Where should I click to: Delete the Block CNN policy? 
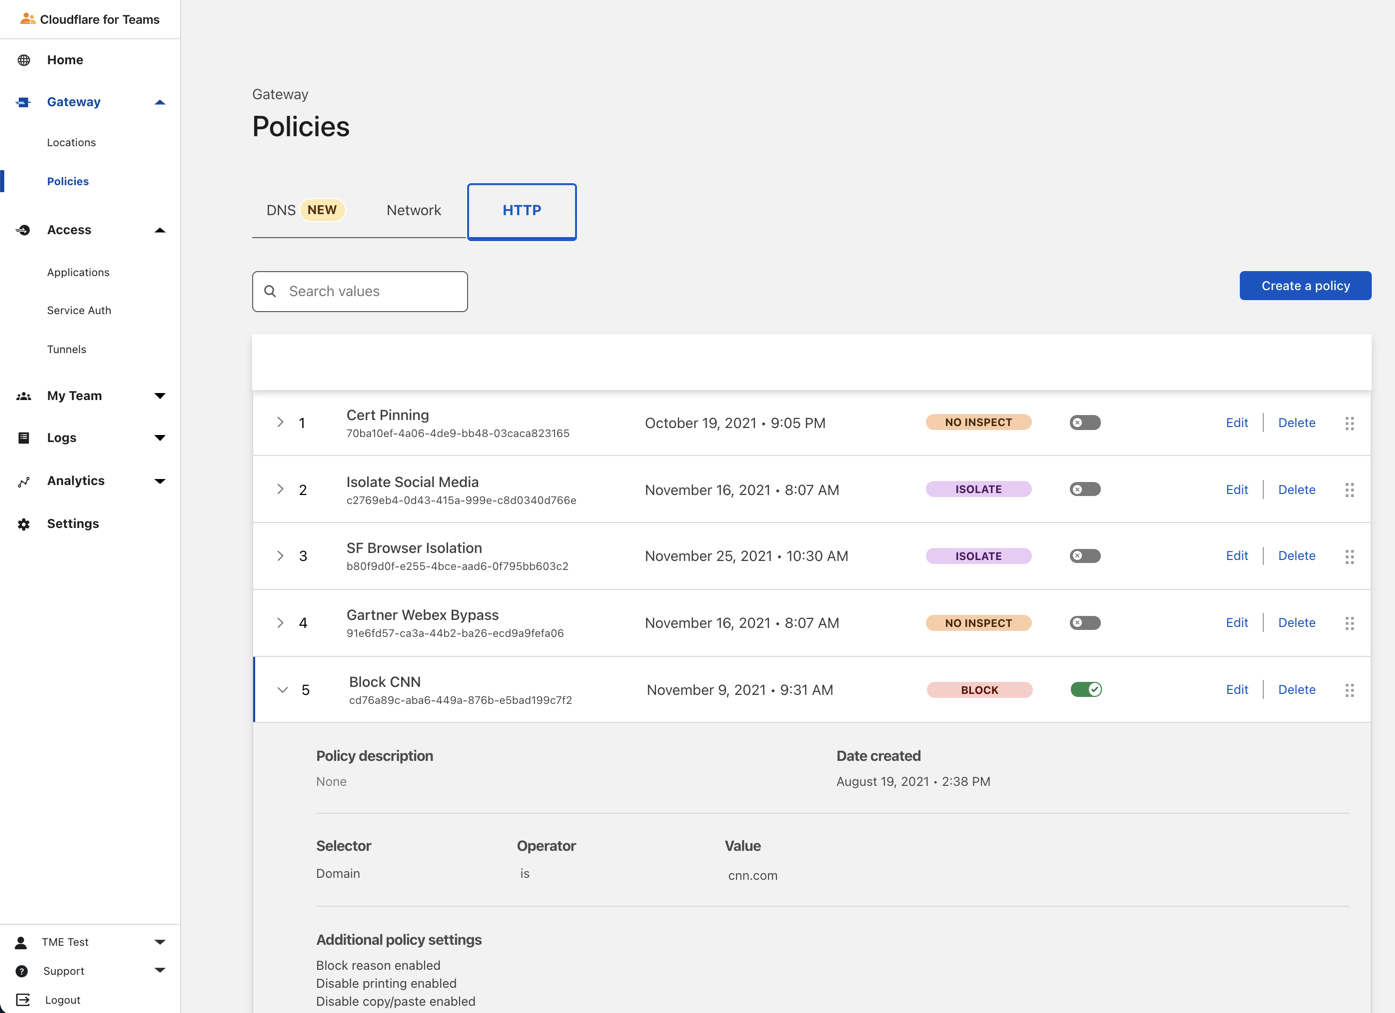[1297, 690]
